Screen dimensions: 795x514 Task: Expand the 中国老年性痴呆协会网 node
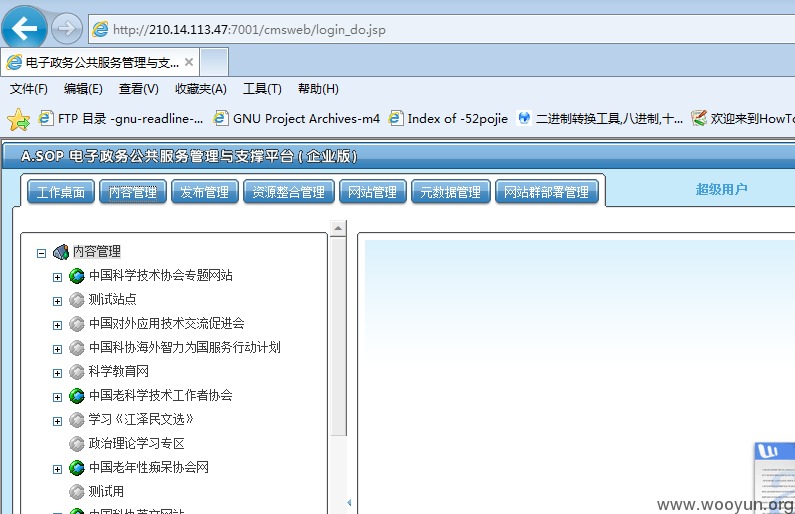click(x=57, y=469)
